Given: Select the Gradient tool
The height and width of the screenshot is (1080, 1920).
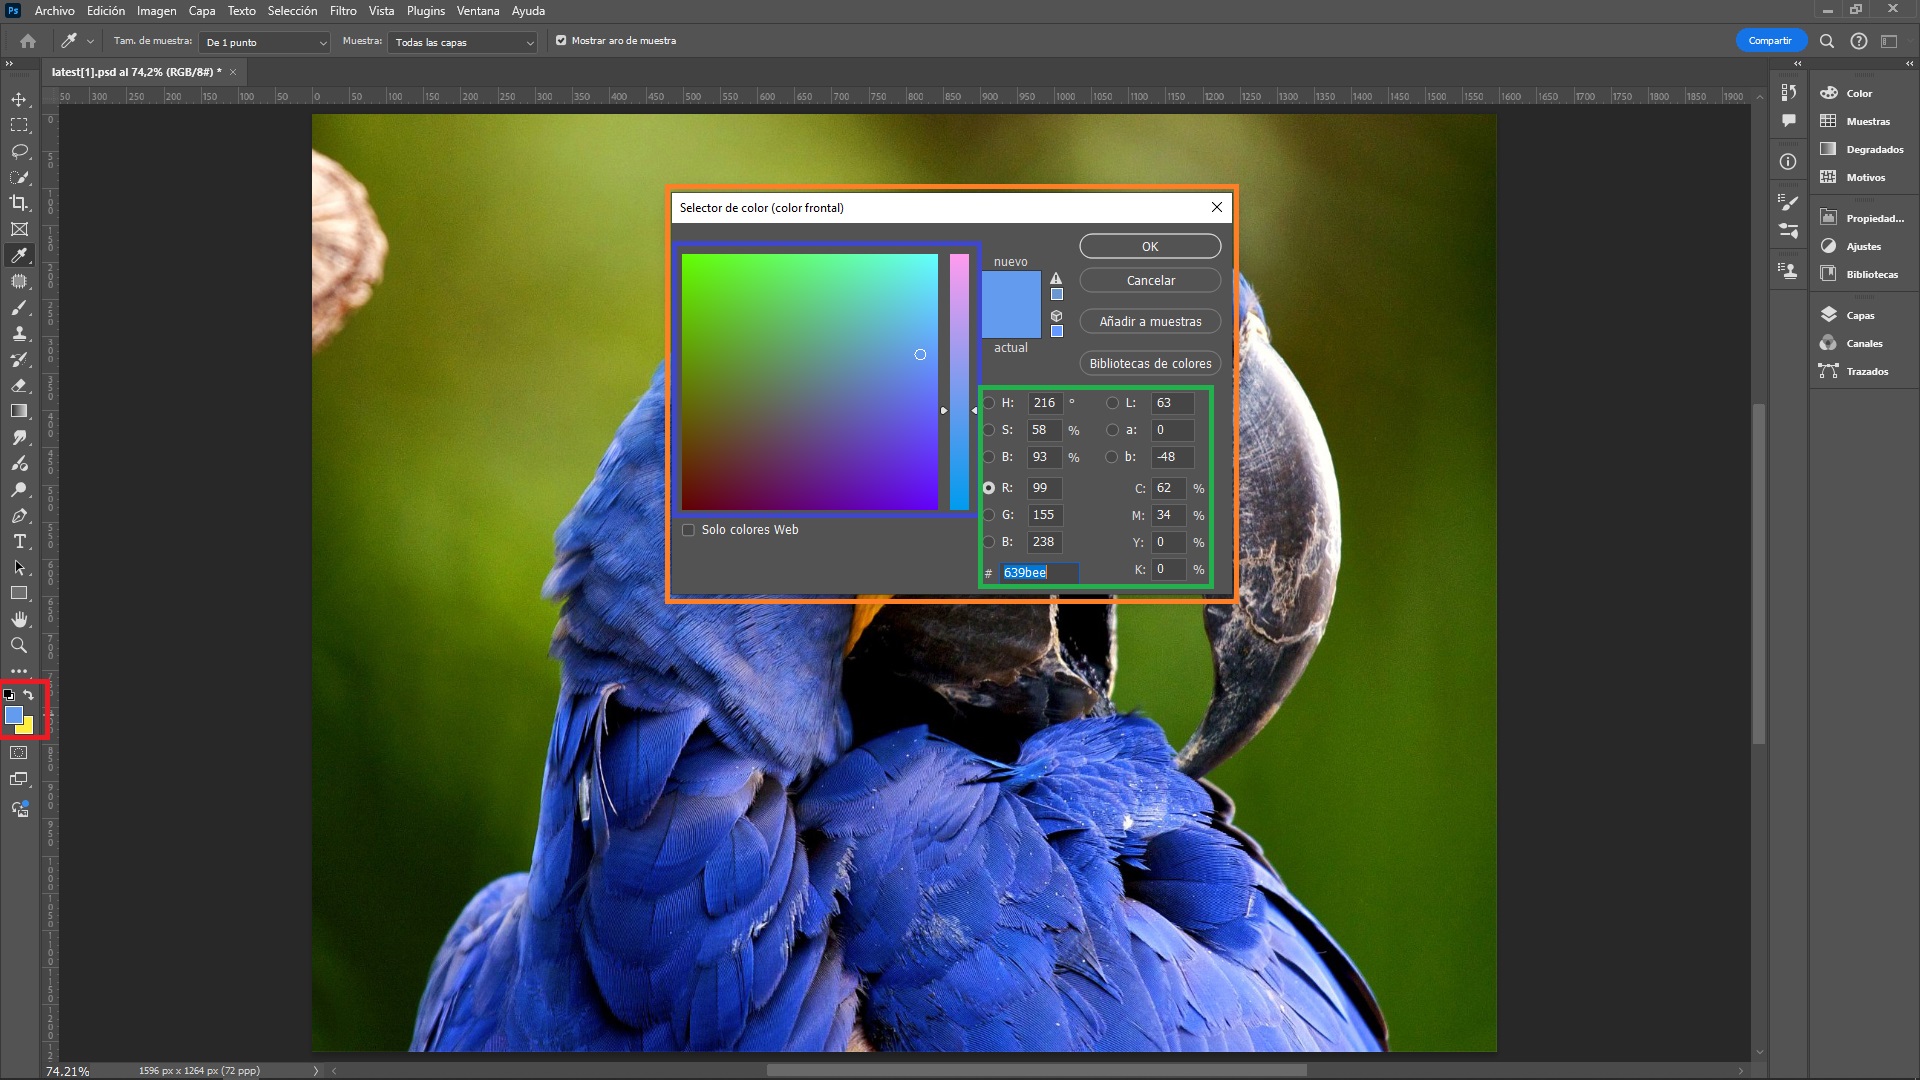Looking at the screenshot, I should 19,411.
